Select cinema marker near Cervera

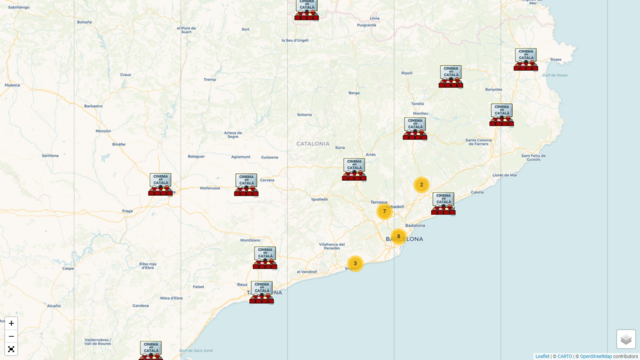(246, 185)
